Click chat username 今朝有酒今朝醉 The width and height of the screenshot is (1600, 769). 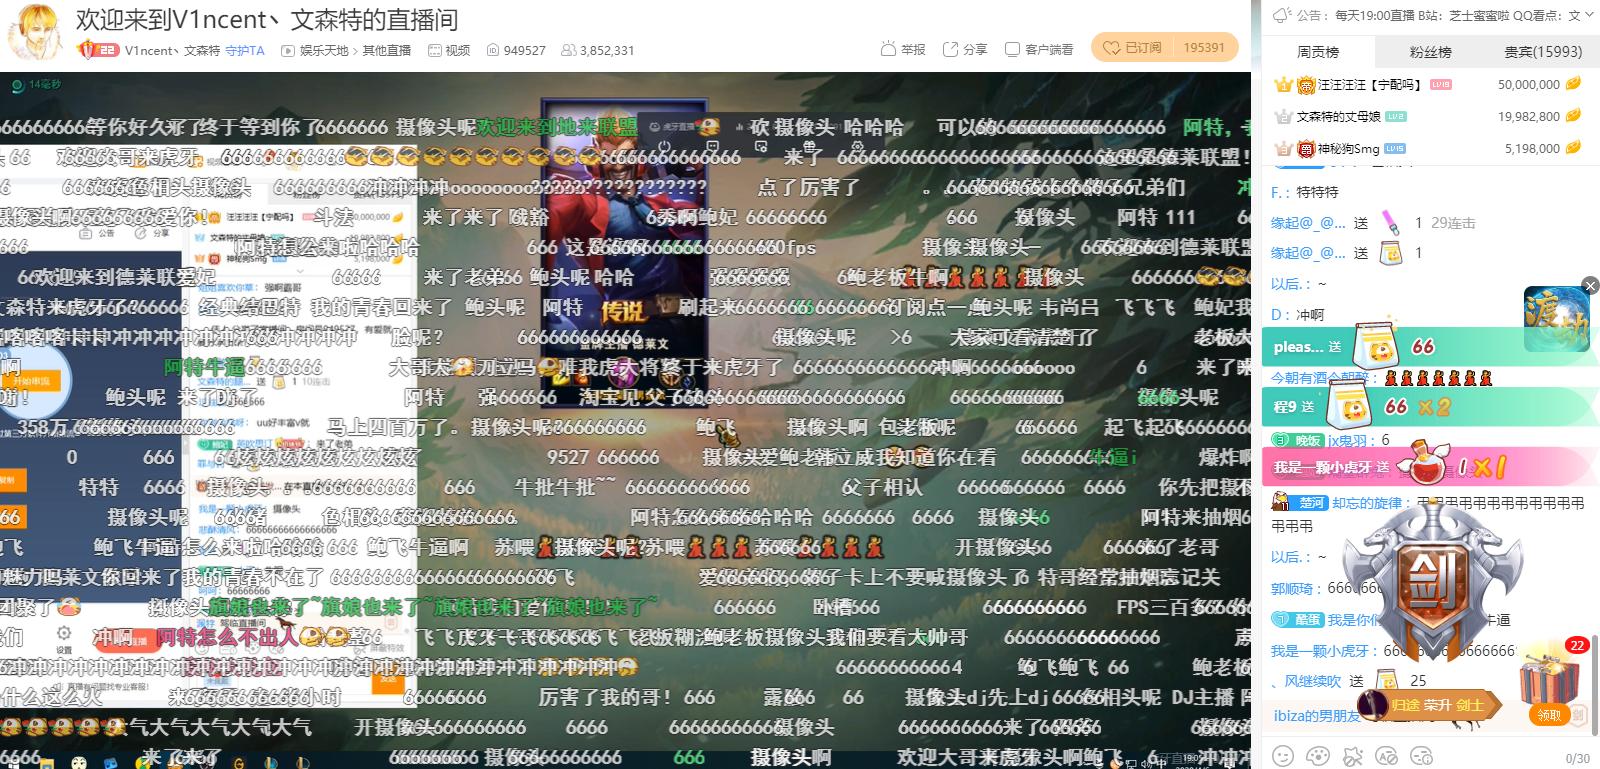click(x=1319, y=378)
